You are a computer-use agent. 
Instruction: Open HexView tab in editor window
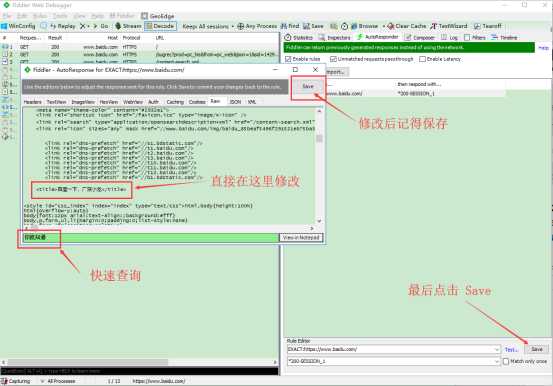109,102
